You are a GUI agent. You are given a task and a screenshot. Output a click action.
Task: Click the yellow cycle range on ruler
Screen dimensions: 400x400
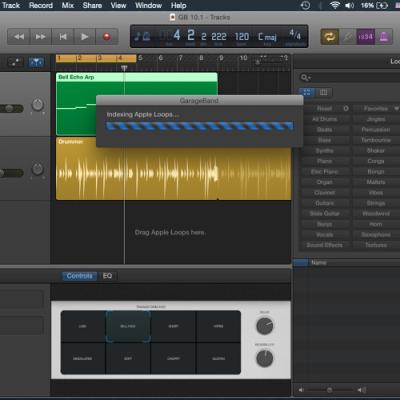96,59
